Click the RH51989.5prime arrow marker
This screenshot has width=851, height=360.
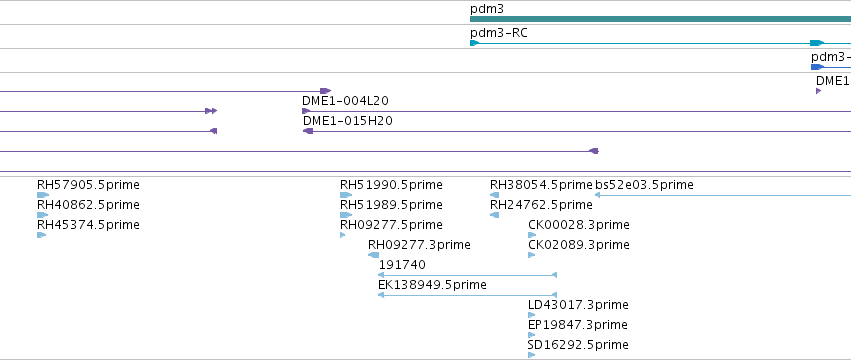(346, 215)
